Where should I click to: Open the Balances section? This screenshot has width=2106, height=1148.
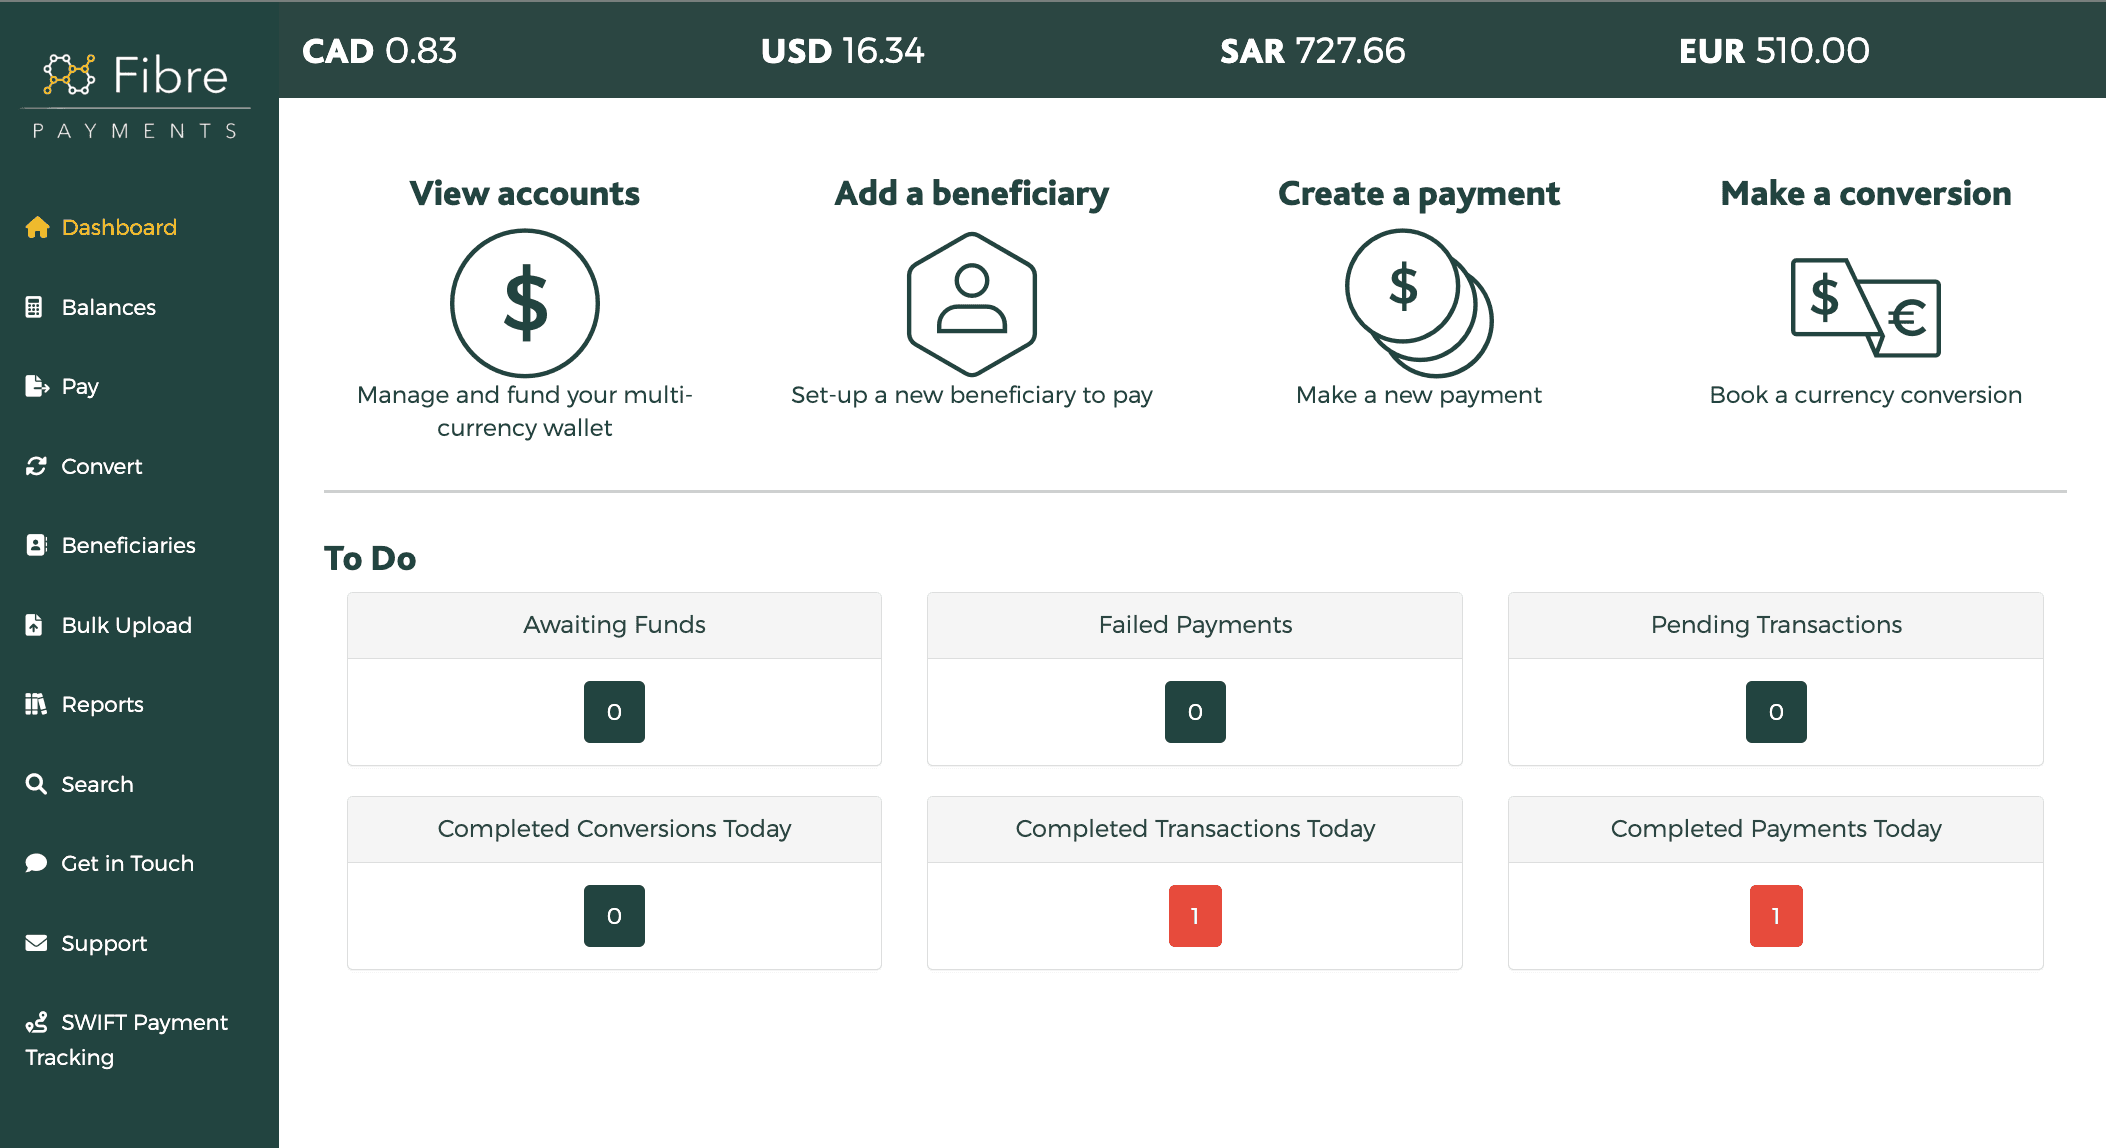pyautogui.click(x=109, y=307)
